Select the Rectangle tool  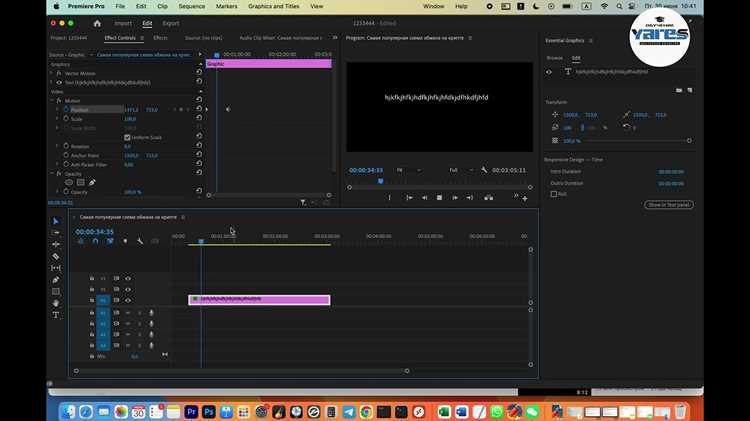pyautogui.click(x=55, y=291)
